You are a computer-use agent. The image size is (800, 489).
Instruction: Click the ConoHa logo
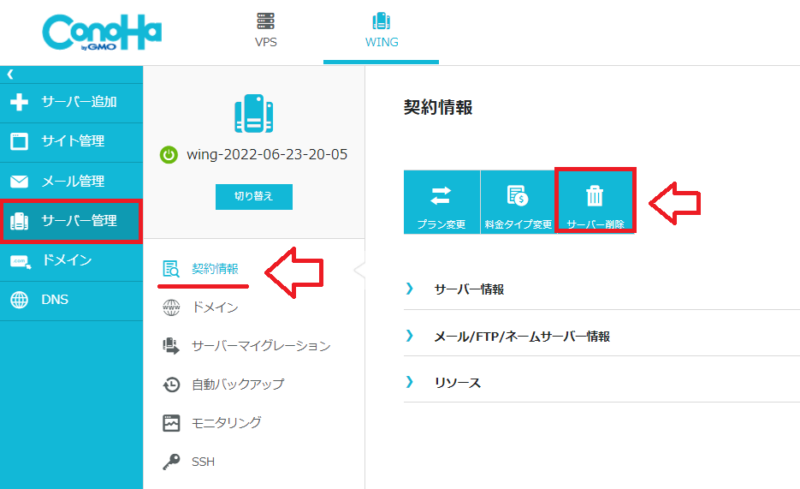[x=102, y=35]
